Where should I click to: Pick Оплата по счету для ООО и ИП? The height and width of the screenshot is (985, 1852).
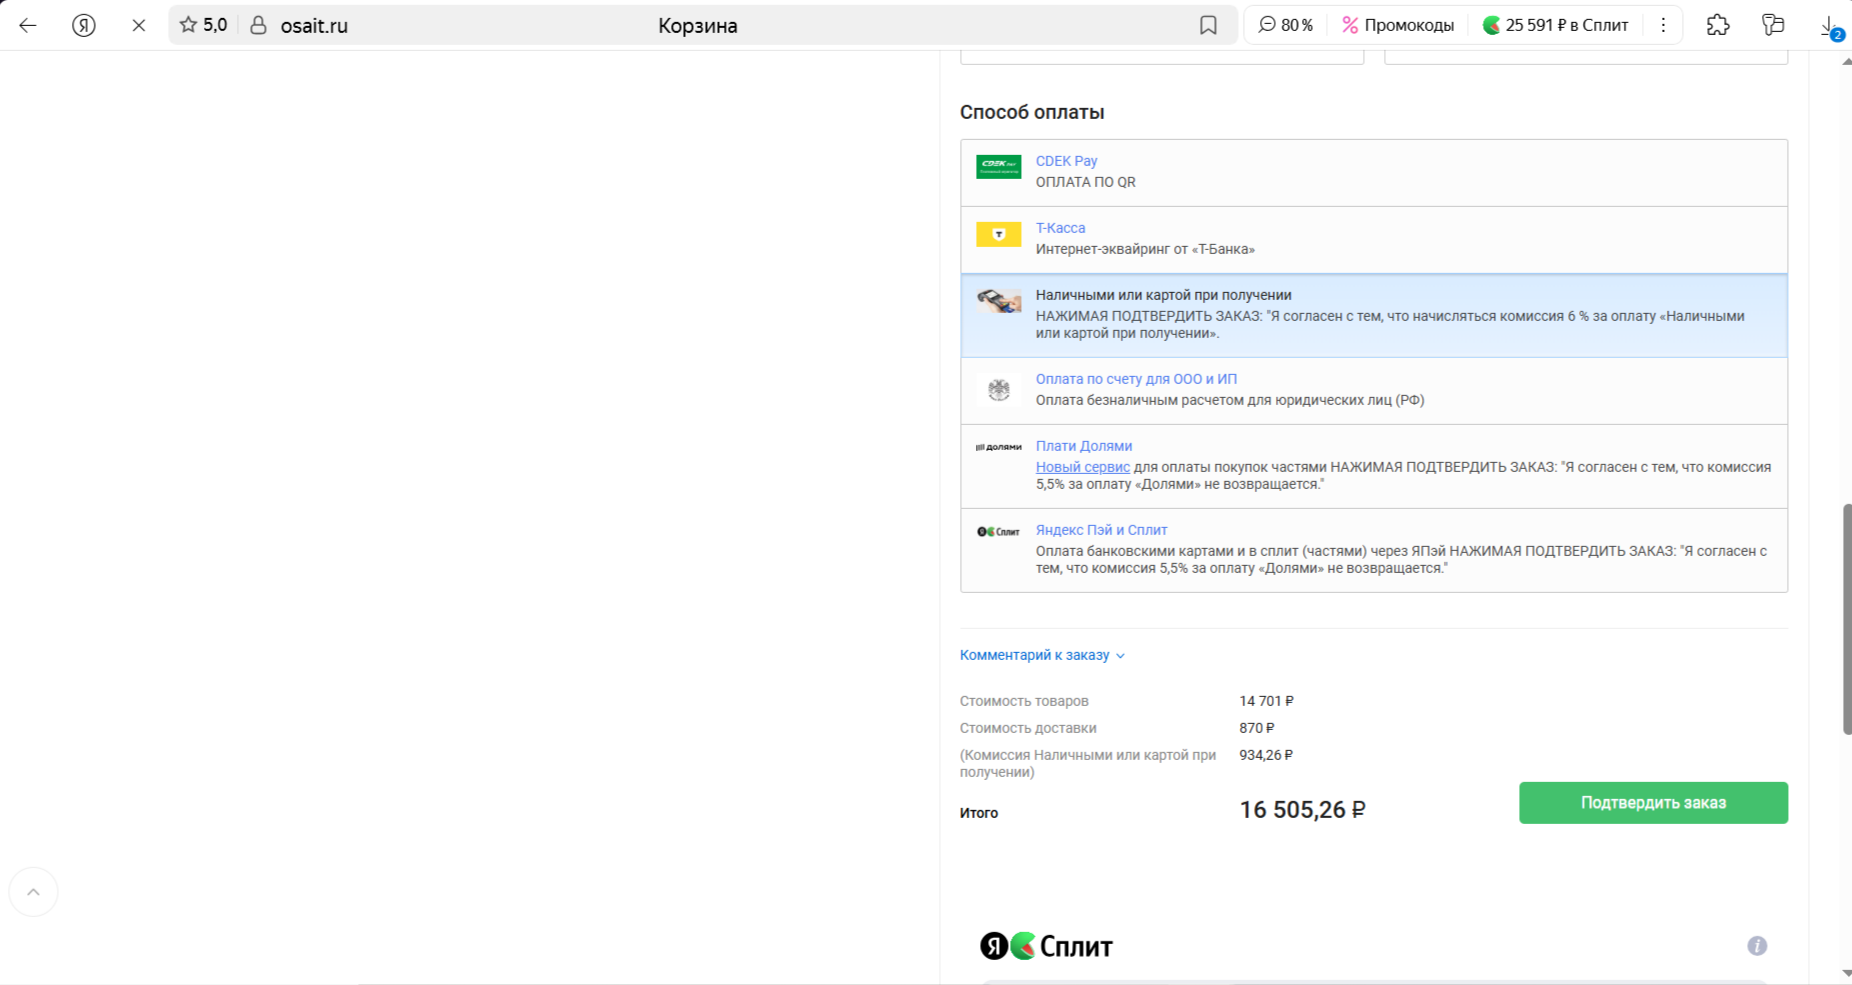pyautogui.click(x=1136, y=379)
